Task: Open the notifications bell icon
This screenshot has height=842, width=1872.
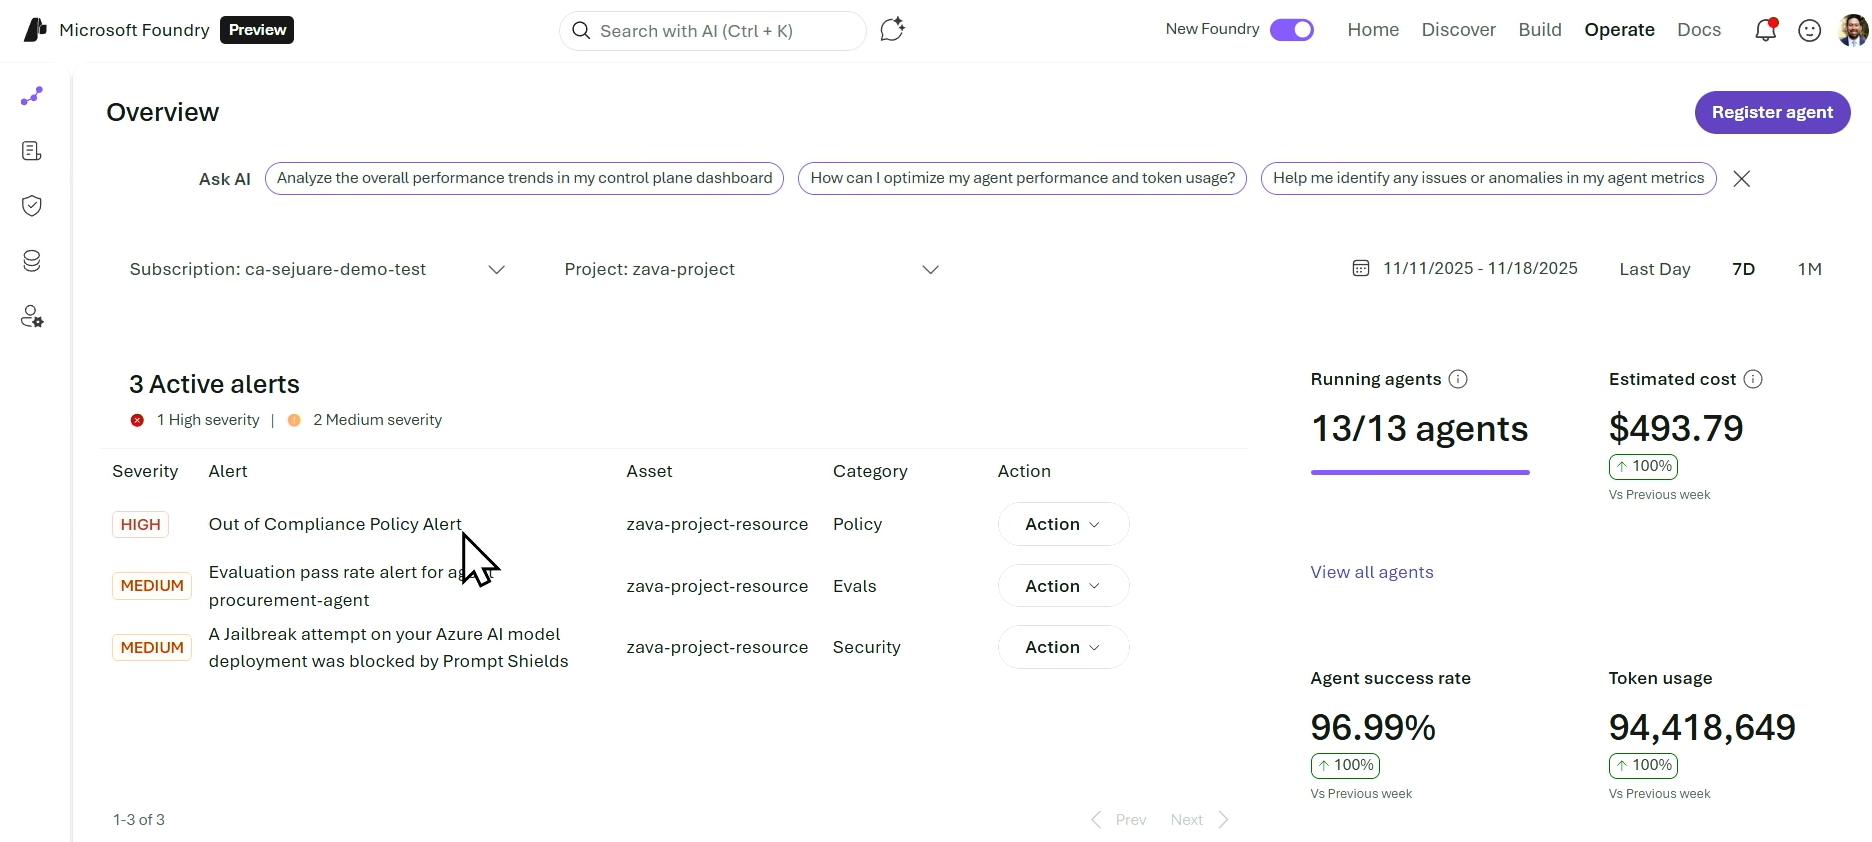Action: click(1765, 31)
